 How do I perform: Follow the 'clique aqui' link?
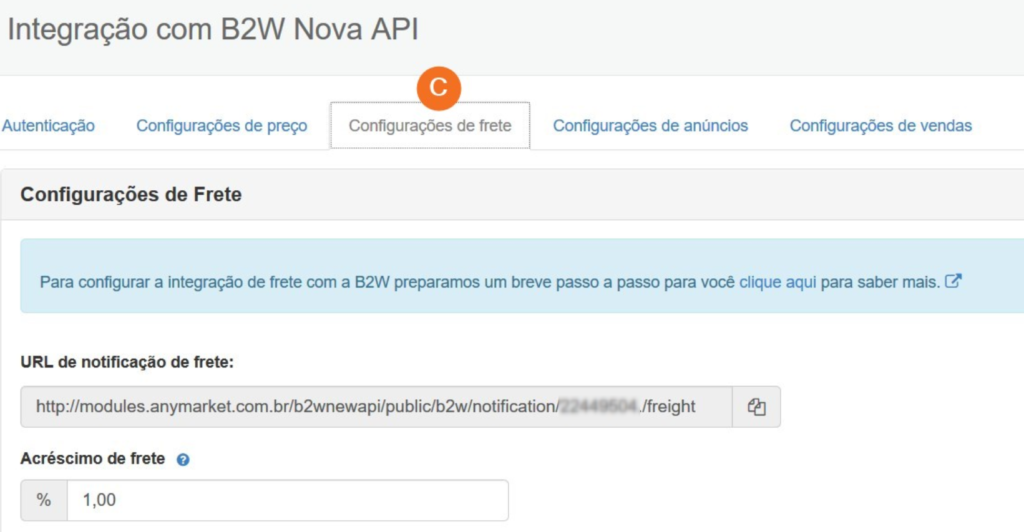(x=777, y=282)
